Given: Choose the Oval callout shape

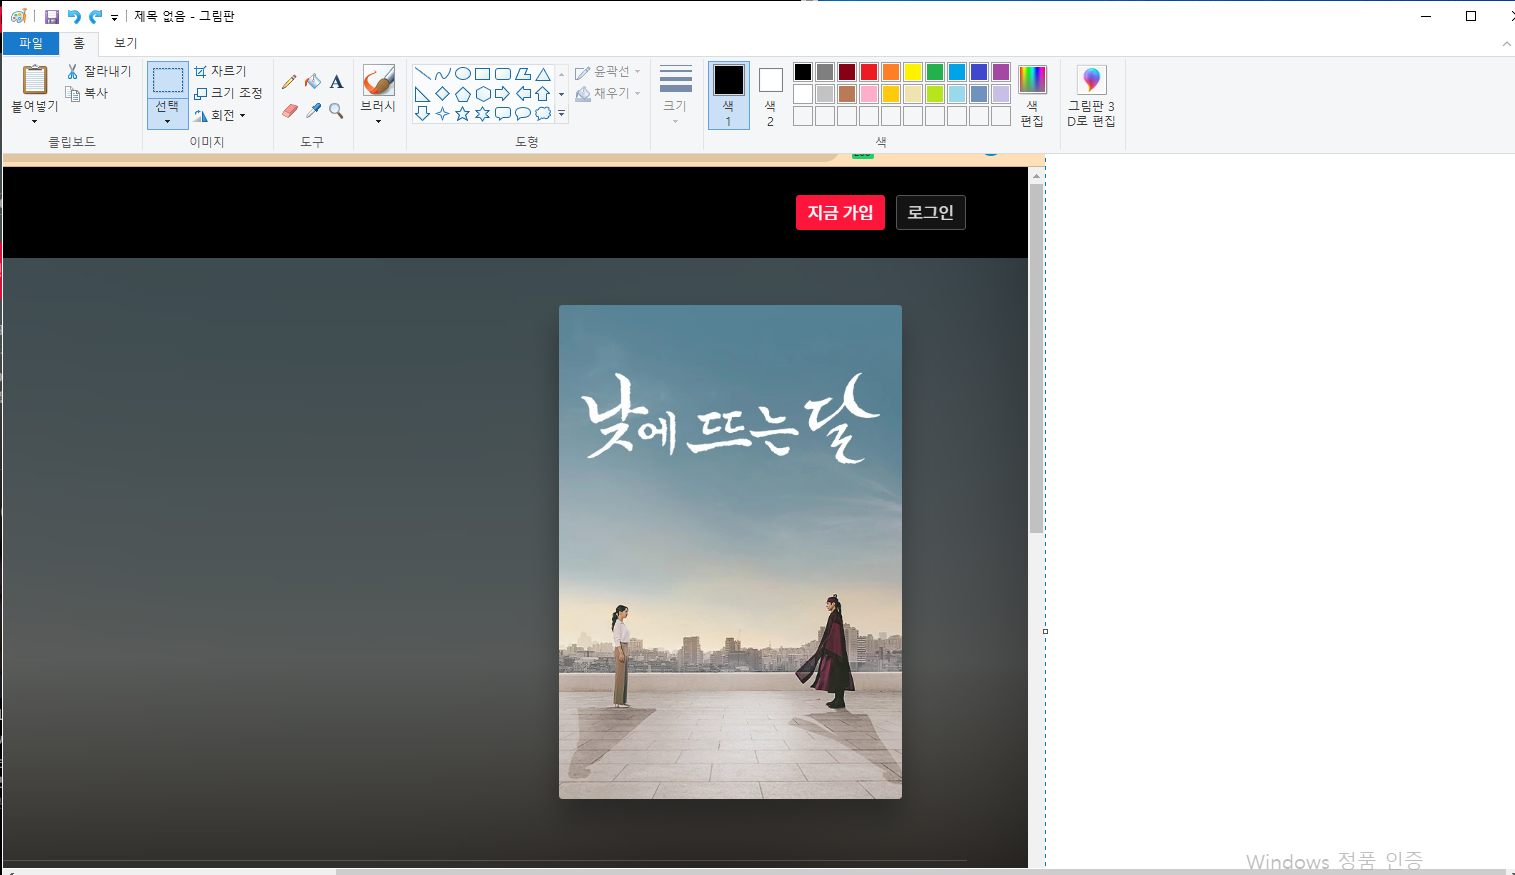Looking at the screenshot, I should [522, 114].
